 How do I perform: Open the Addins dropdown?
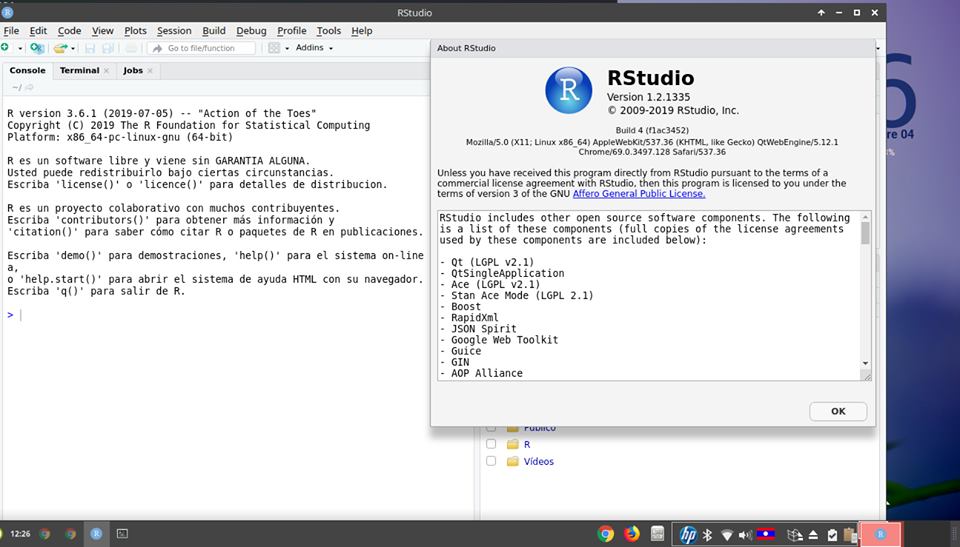click(x=314, y=48)
